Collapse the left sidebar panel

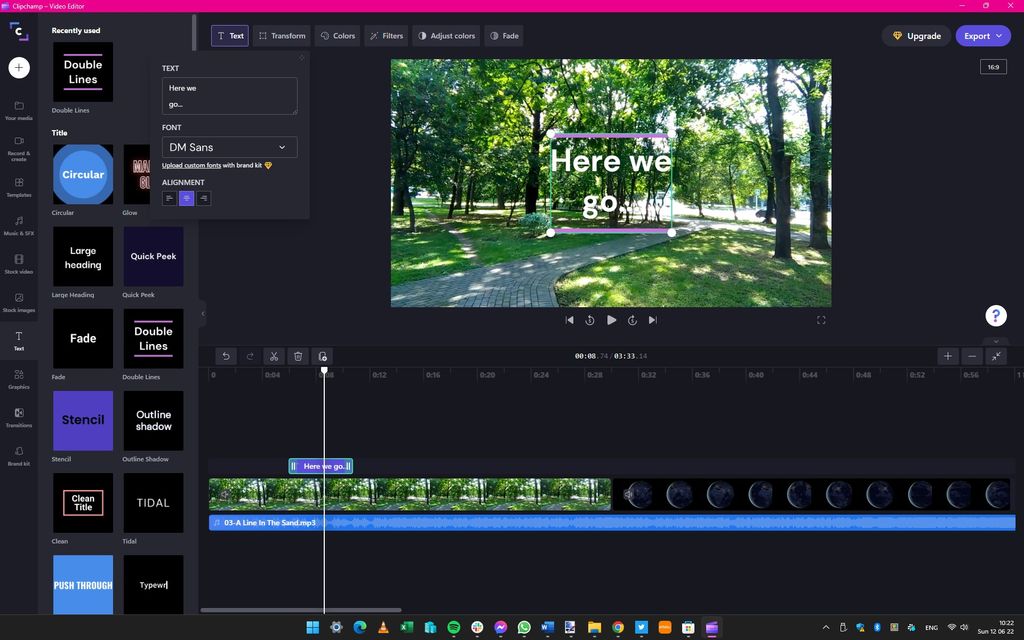(202, 313)
